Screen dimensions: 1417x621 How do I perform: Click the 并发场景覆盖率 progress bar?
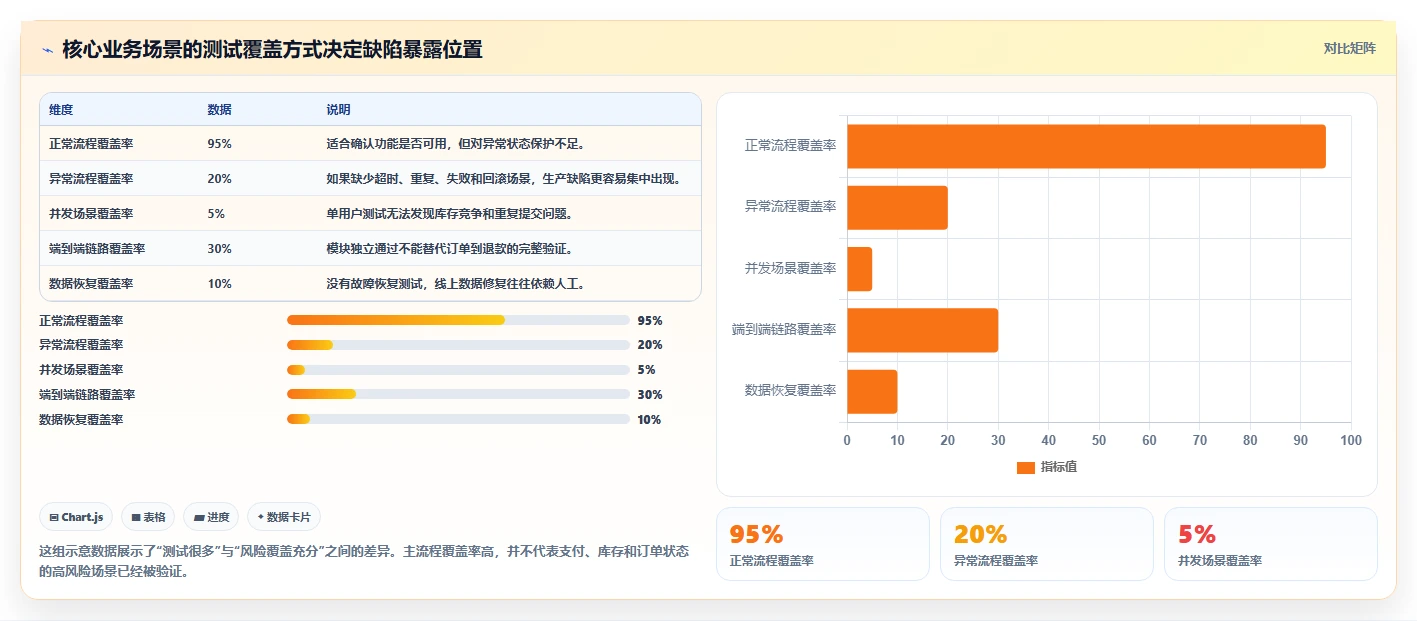tap(458, 370)
